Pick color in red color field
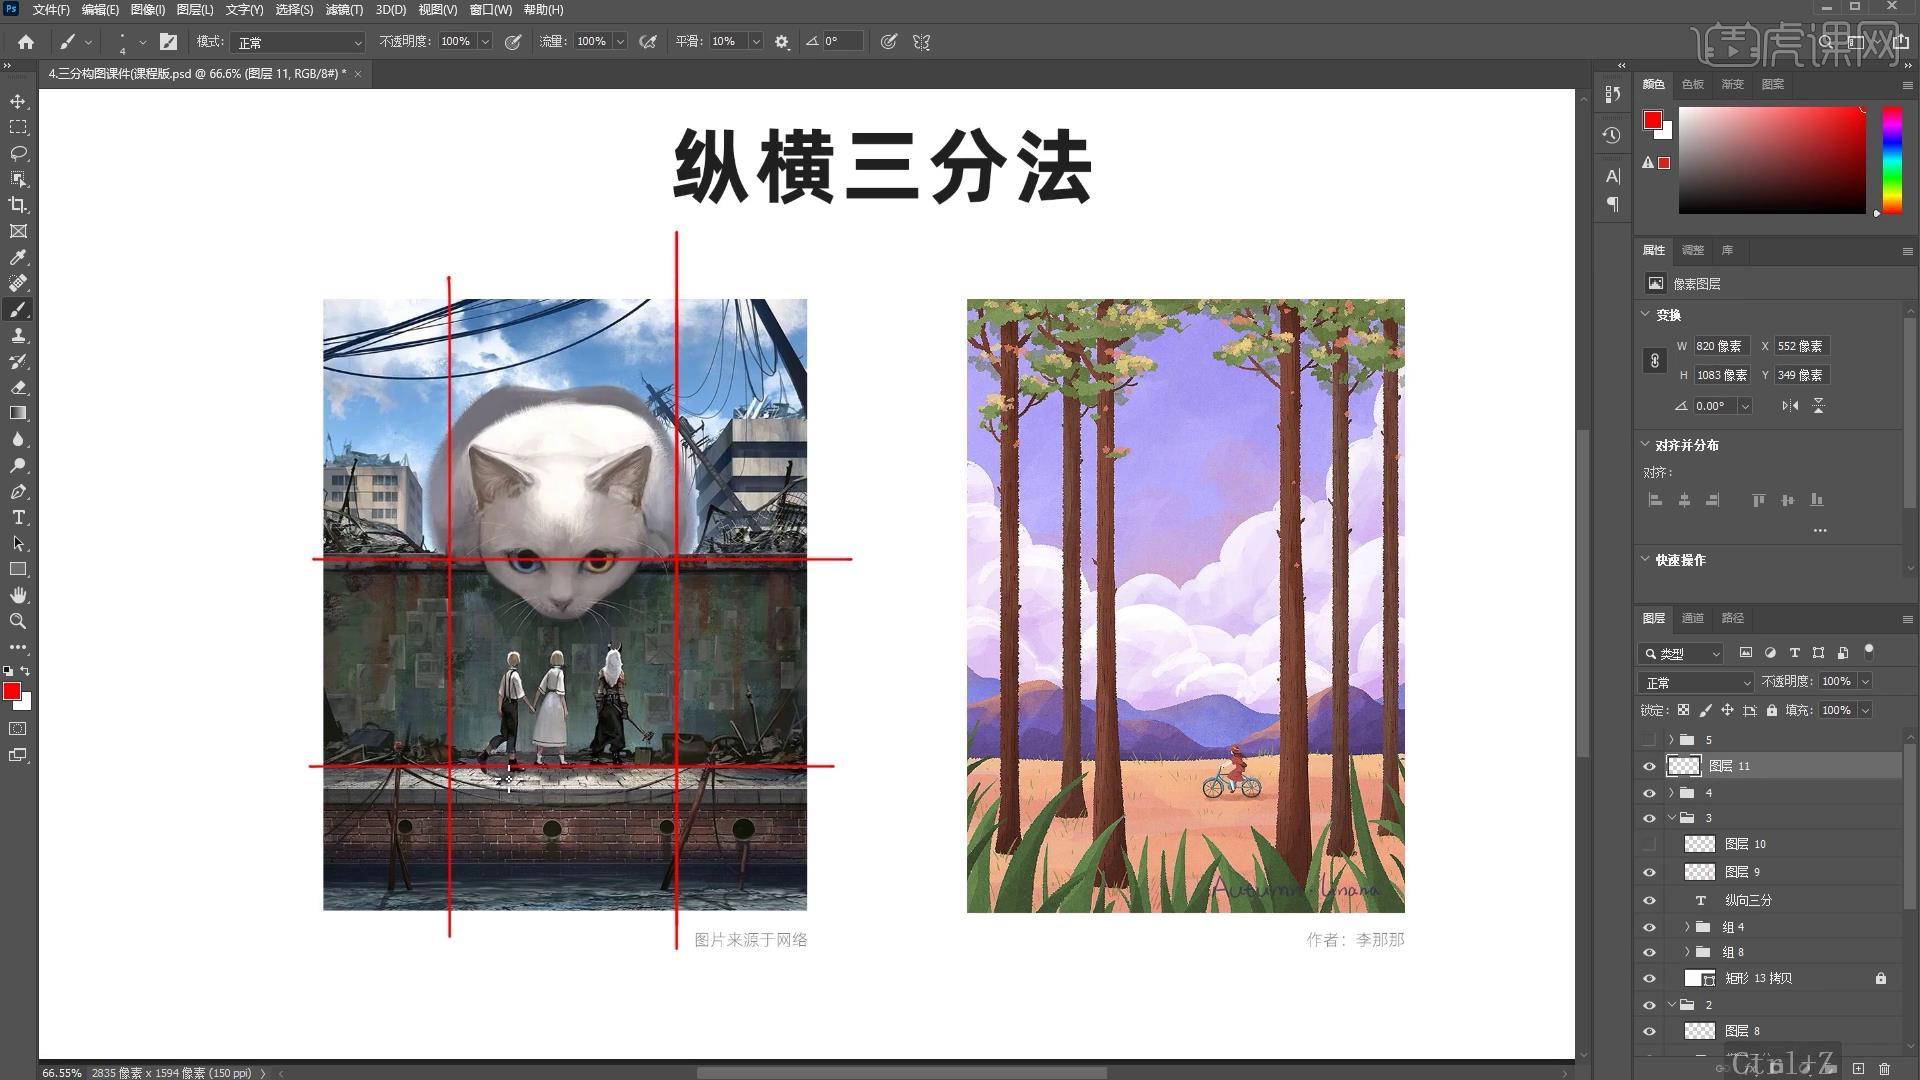1920x1080 pixels. 1772,160
